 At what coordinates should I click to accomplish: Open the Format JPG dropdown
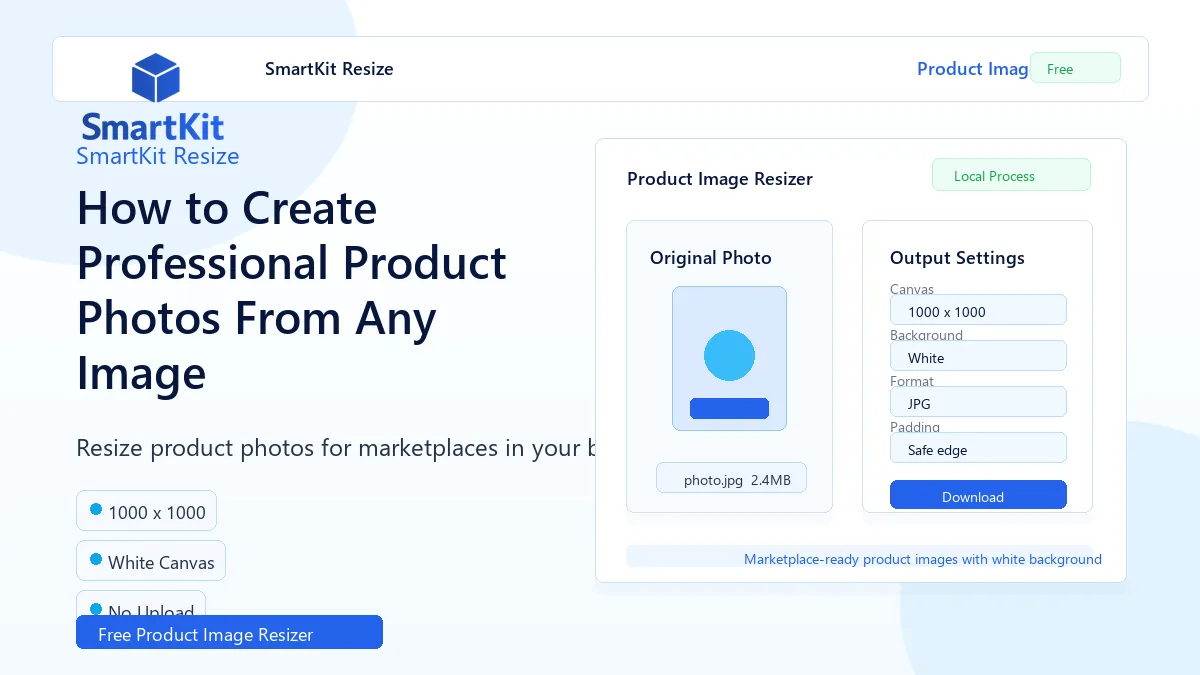coord(978,402)
